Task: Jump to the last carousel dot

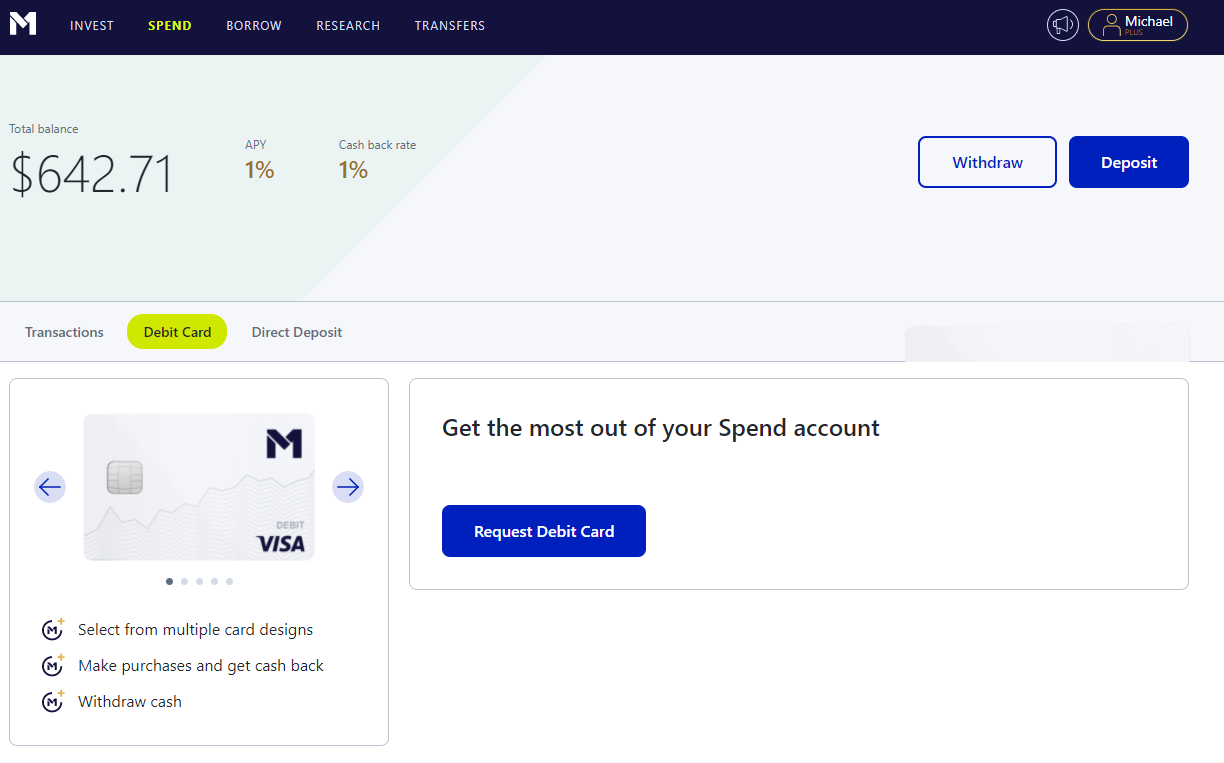Action: click(230, 581)
